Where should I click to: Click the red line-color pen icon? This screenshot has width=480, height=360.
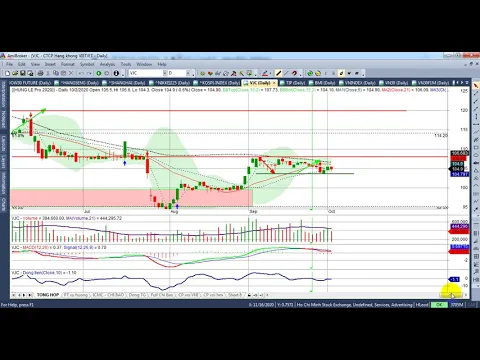tap(265, 73)
